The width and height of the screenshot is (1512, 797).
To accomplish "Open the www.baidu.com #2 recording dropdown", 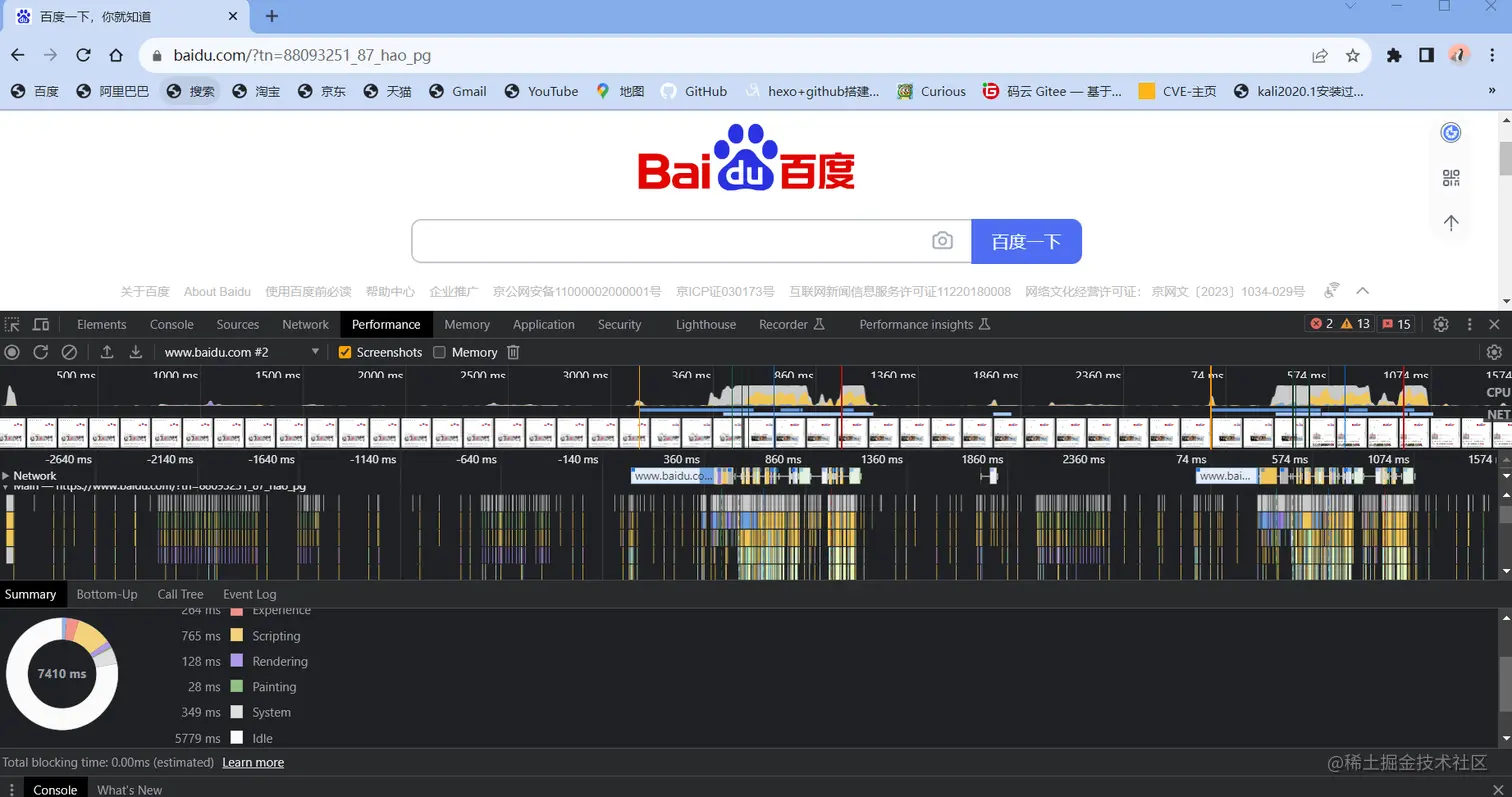I will click(x=241, y=352).
